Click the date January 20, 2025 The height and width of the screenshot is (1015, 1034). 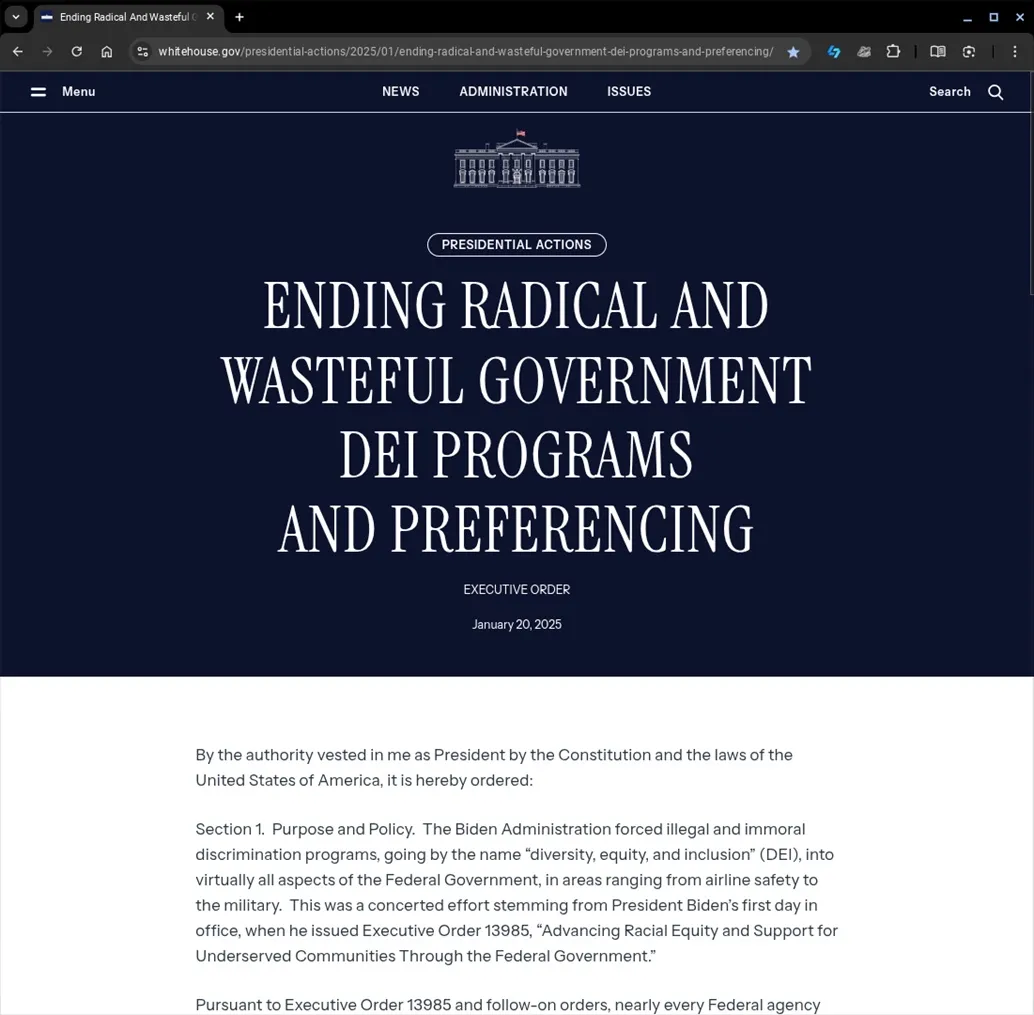pyautogui.click(x=516, y=625)
